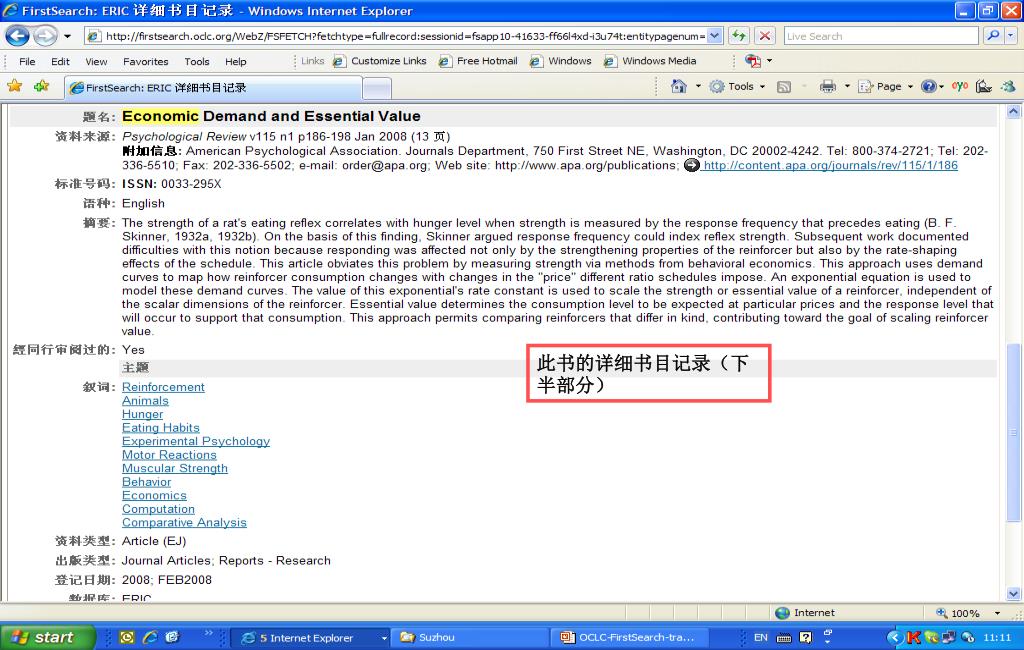This screenshot has width=1024, height=650.
Task: Click the blue Help question icon
Action: pyautogui.click(x=928, y=86)
